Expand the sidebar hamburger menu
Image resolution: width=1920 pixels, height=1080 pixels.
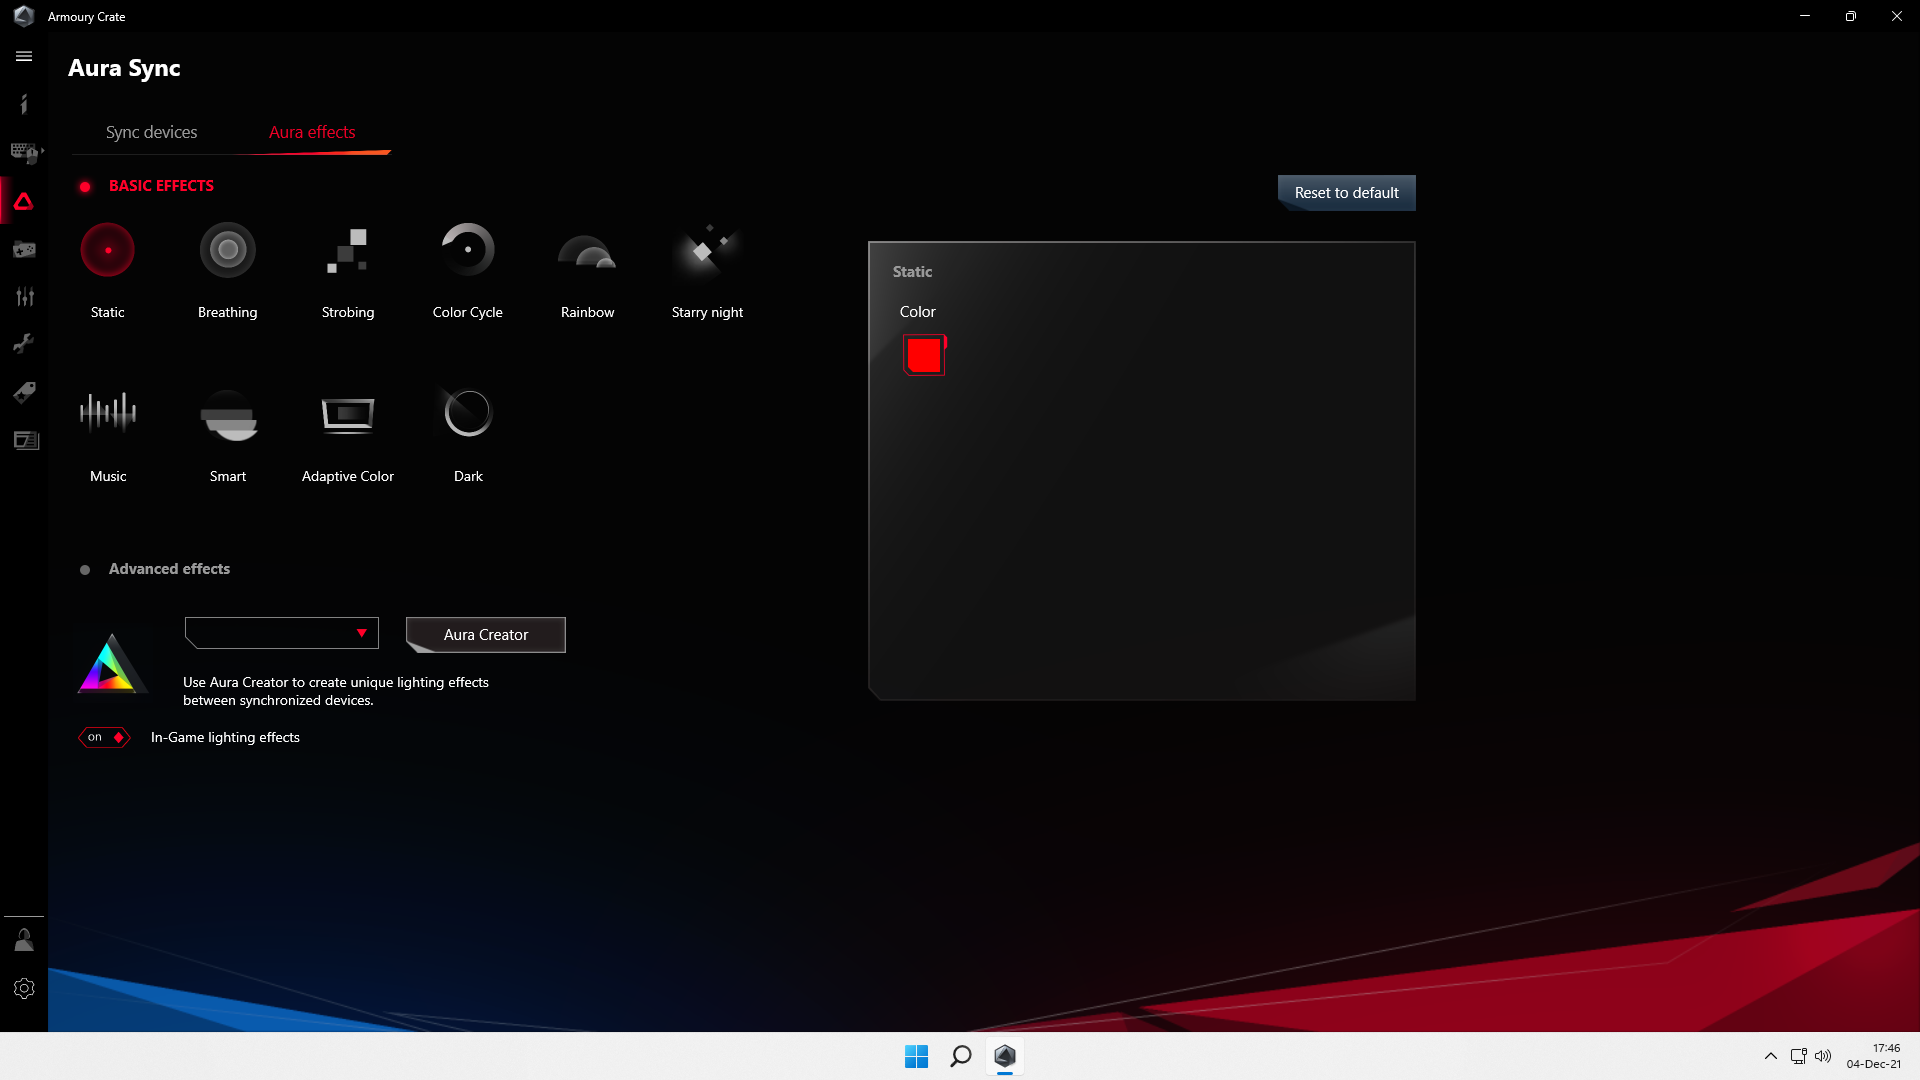[24, 57]
